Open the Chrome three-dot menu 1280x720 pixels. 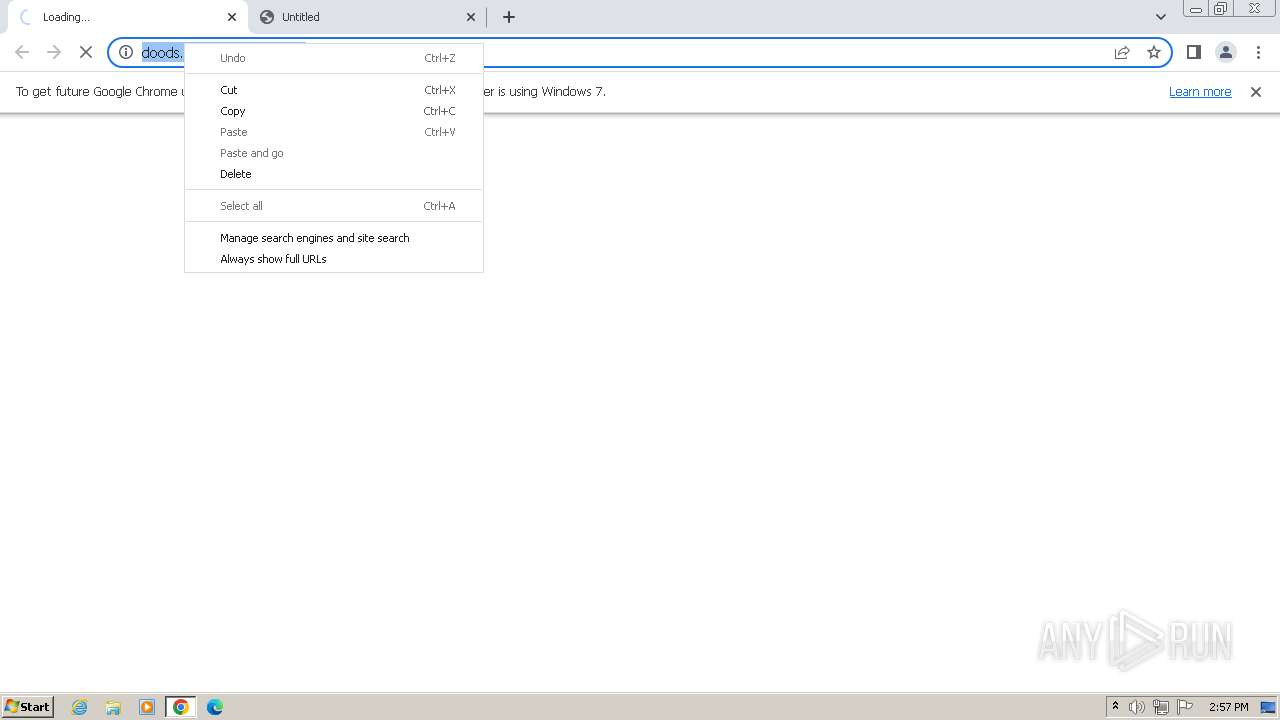1258,52
